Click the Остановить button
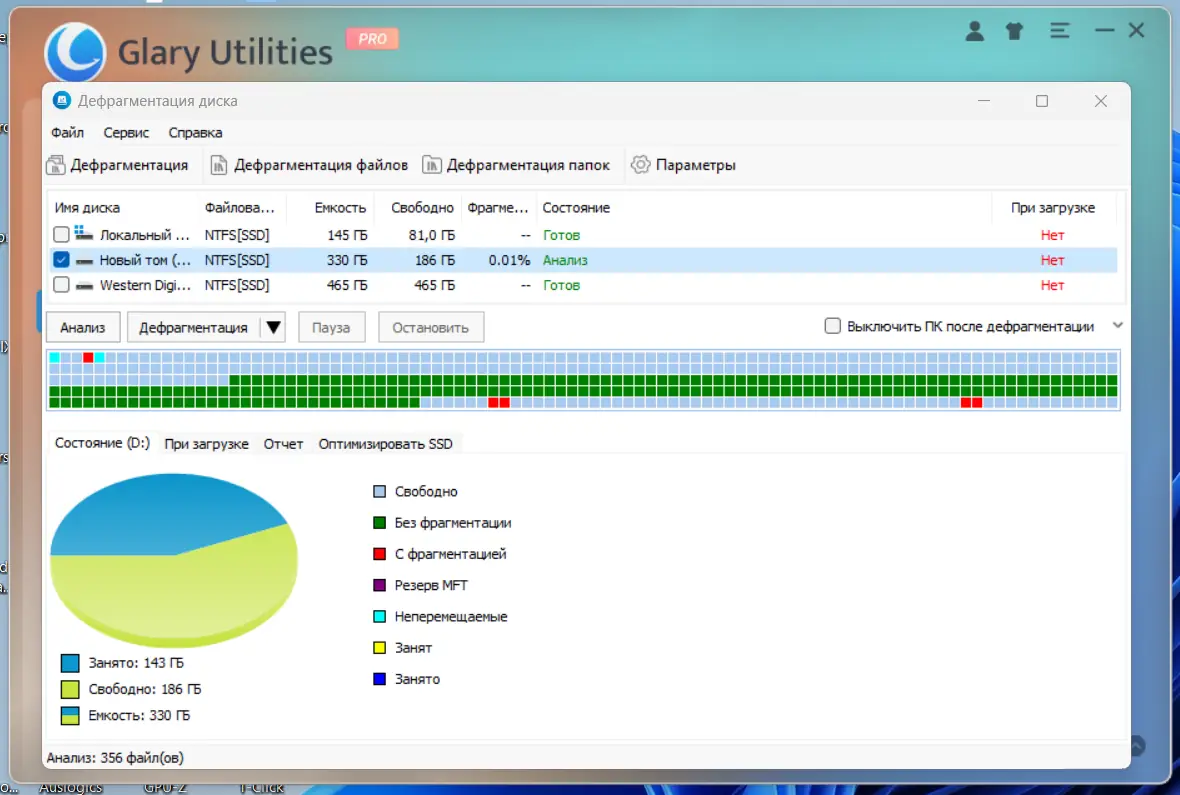1180x795 pixels. click(x=430, y=327)
